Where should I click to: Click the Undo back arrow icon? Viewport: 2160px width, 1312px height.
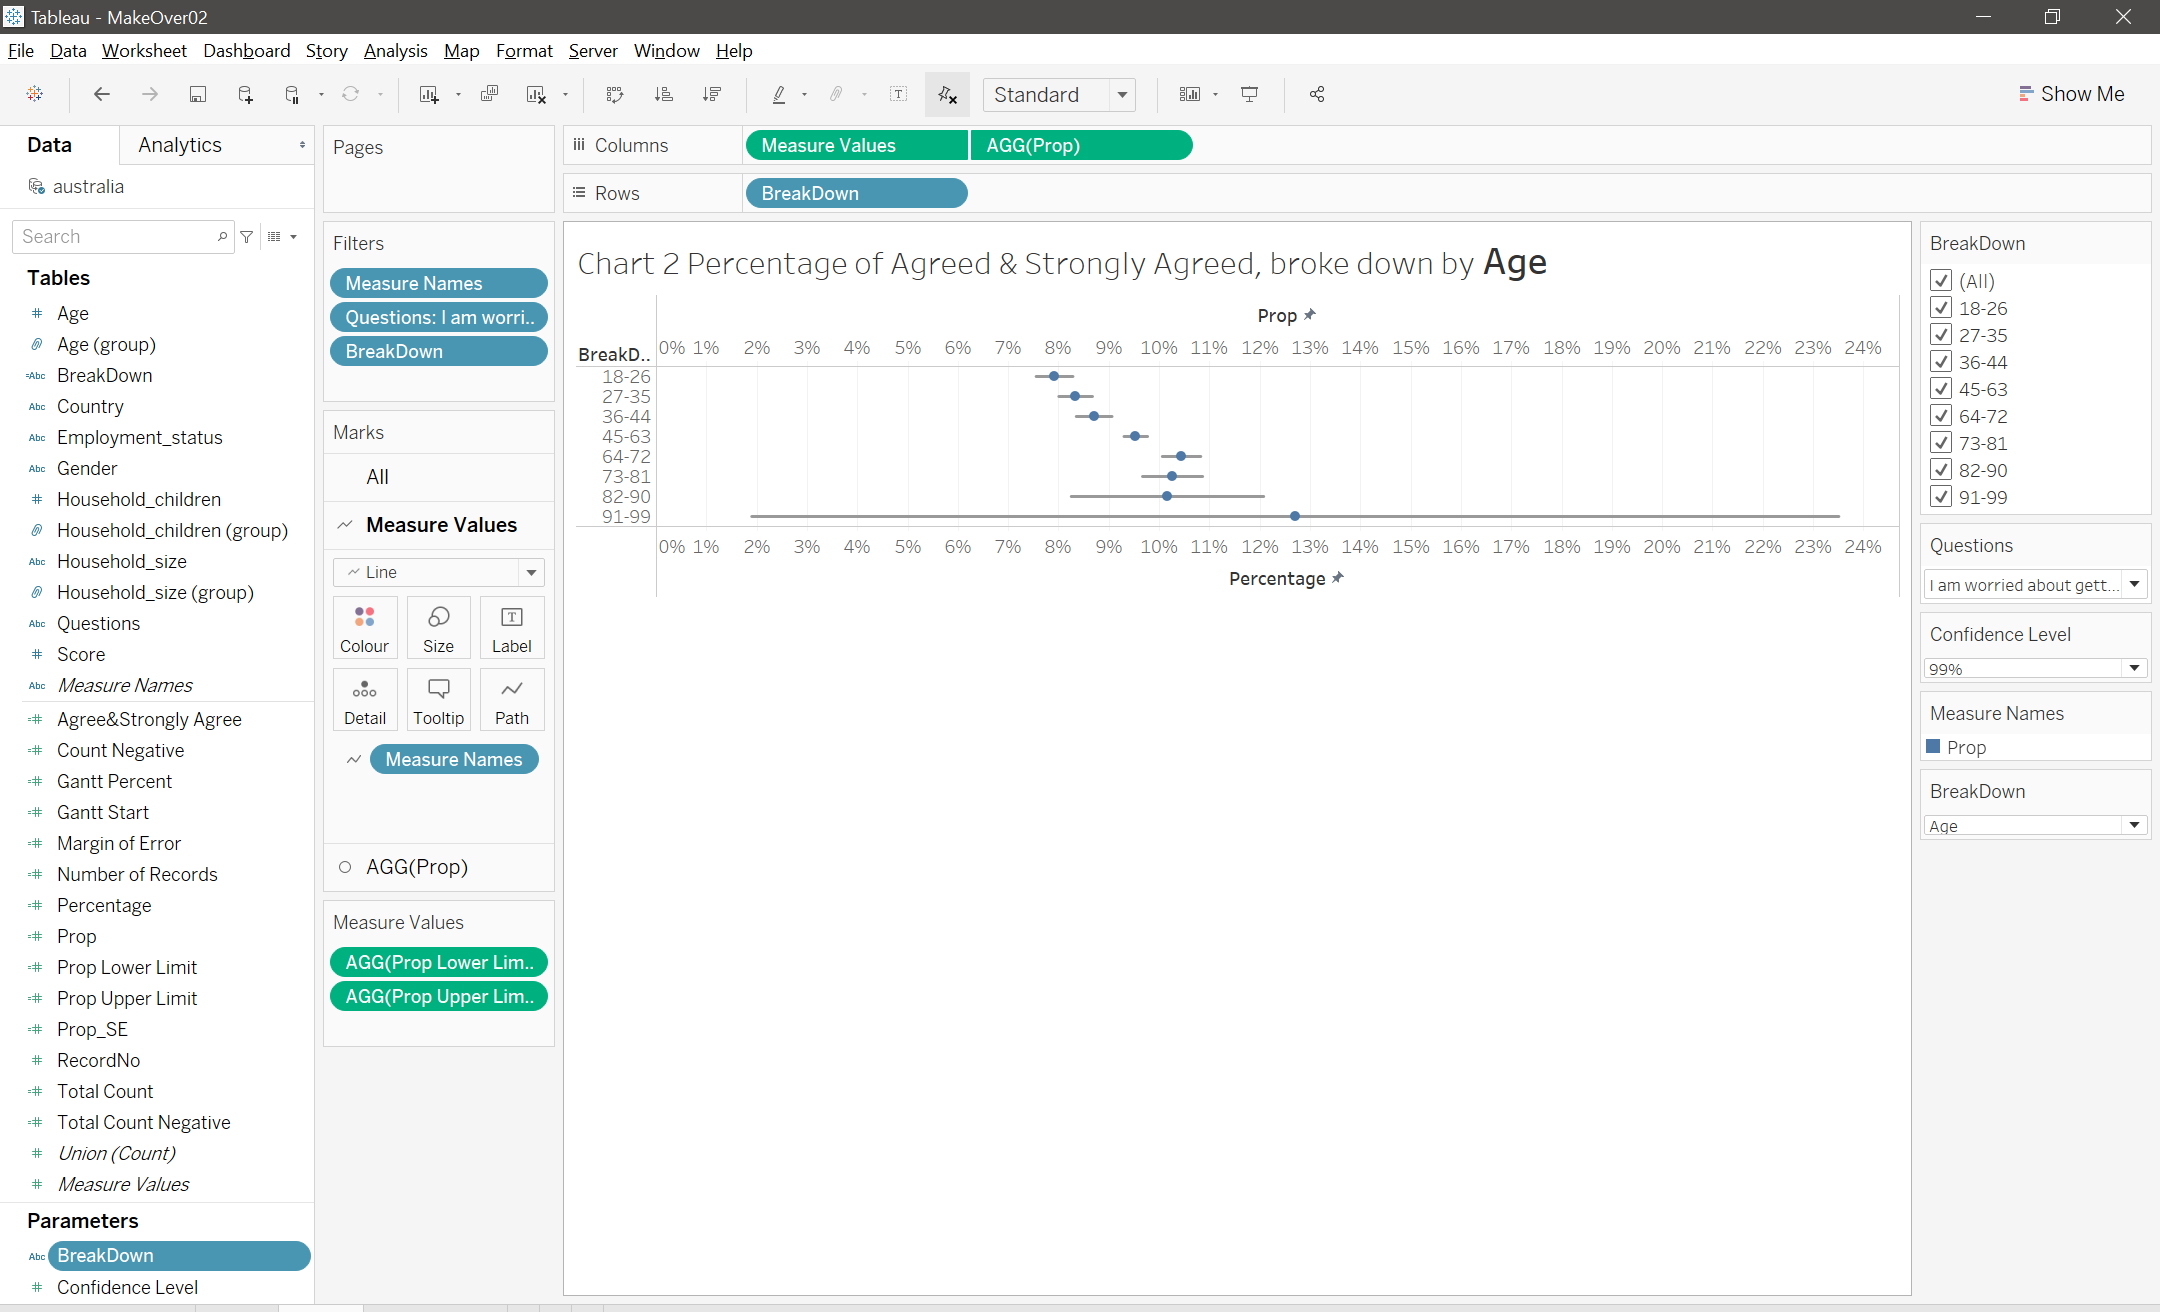(x=101, y=94)
